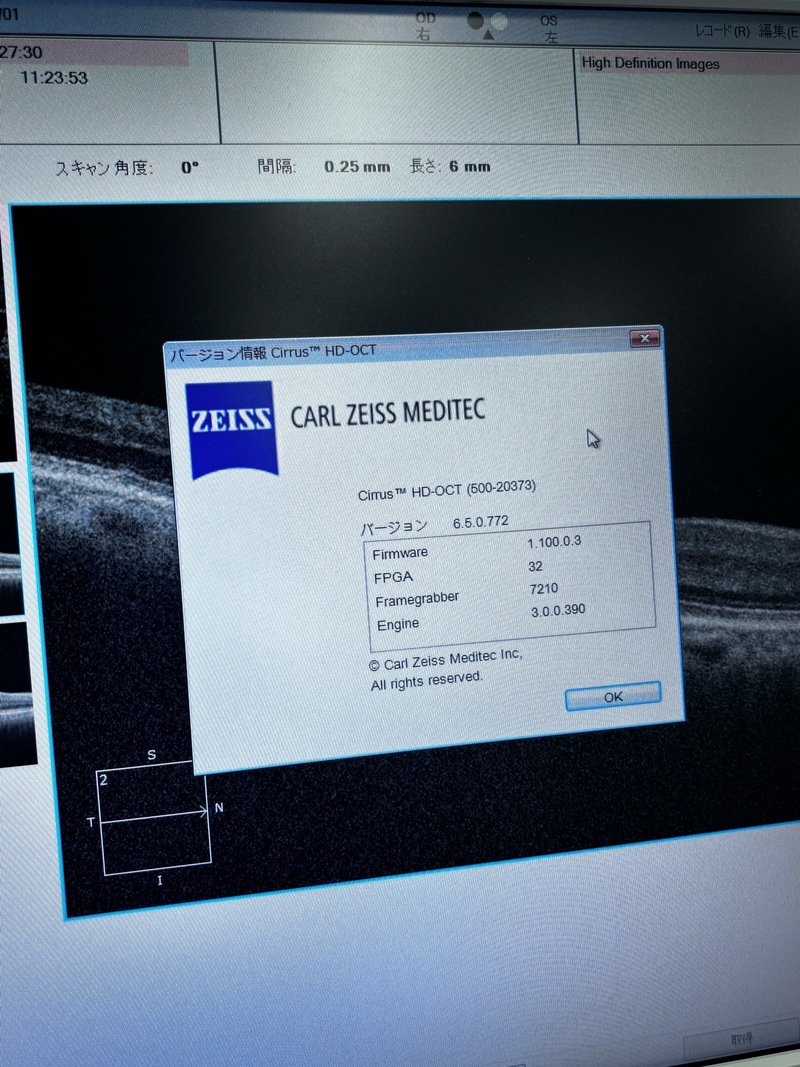Click the version number 6.5.0.772 text
The width and height of the screenshot is (800, 1067).
[x=480, y=522]
